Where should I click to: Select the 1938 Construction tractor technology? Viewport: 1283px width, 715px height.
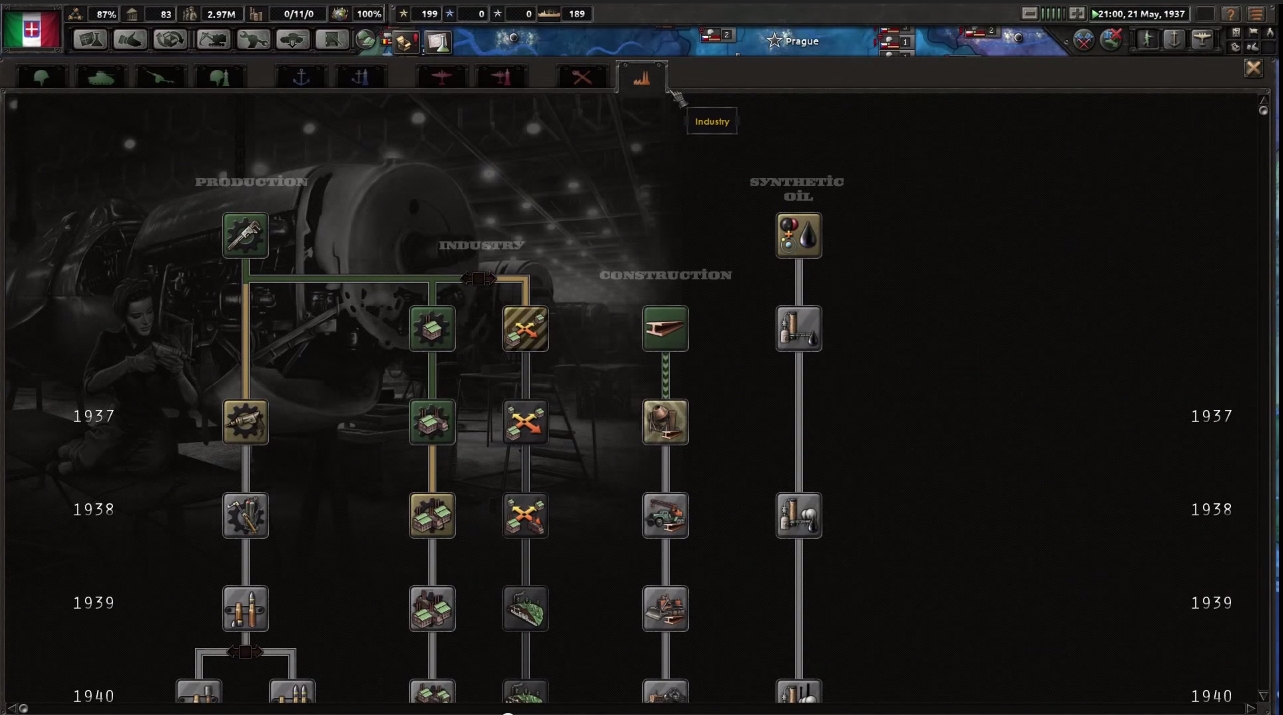click(665, 515)
